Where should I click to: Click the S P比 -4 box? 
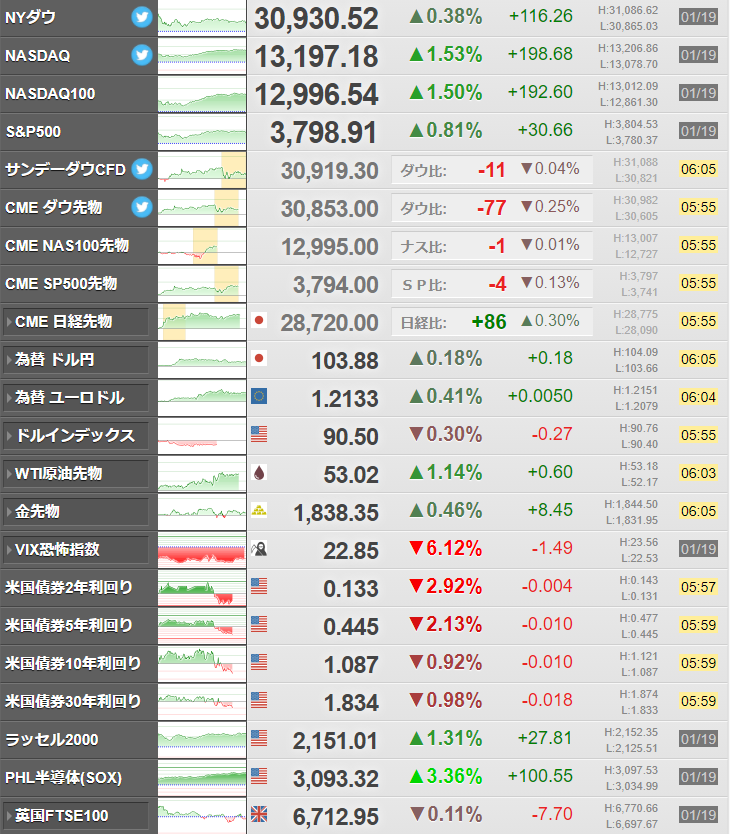click(492, 284)
